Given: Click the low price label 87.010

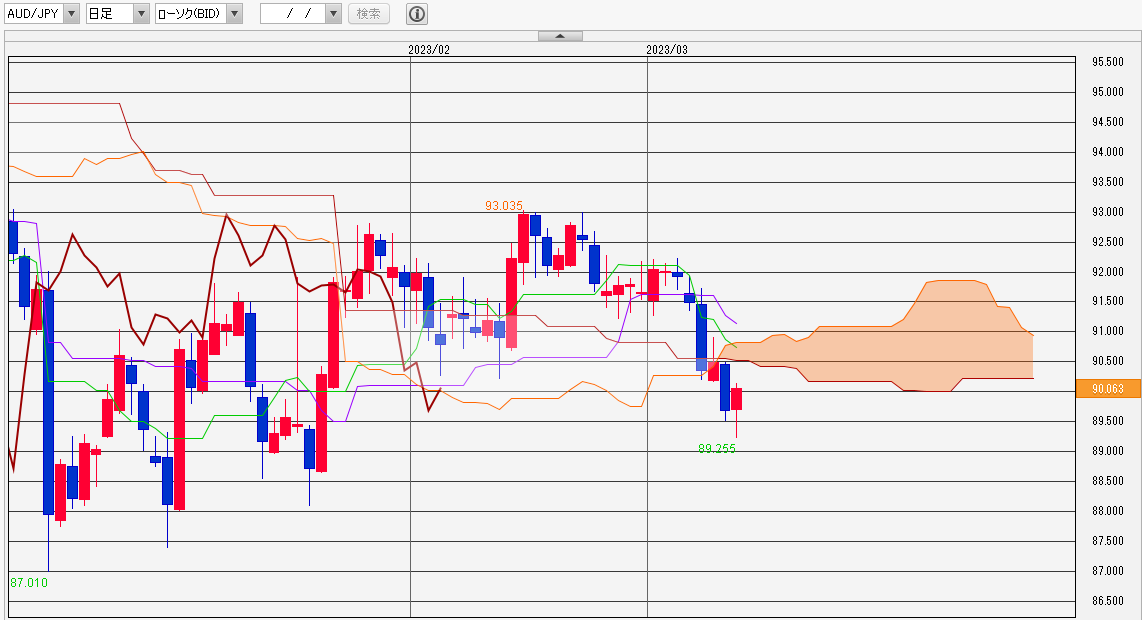Looking at the screenshot, I should click(x=29, y=583).
